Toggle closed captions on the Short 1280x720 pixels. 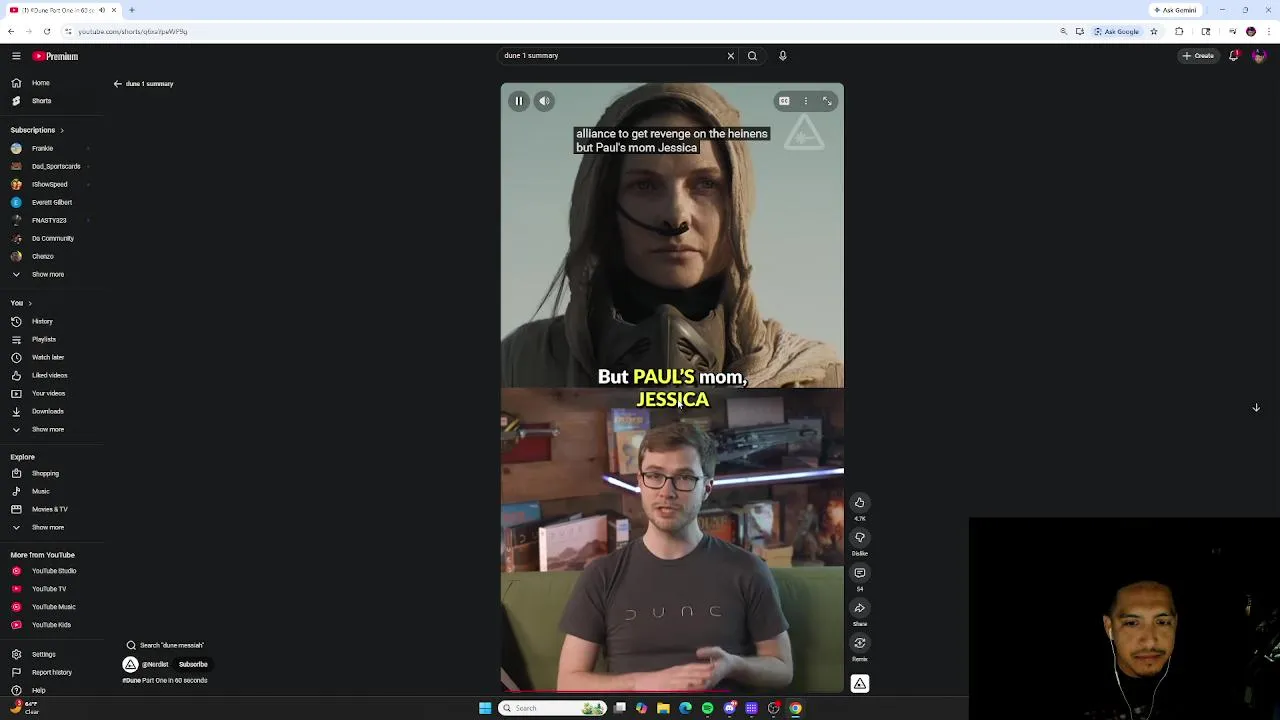click(784, 101)
